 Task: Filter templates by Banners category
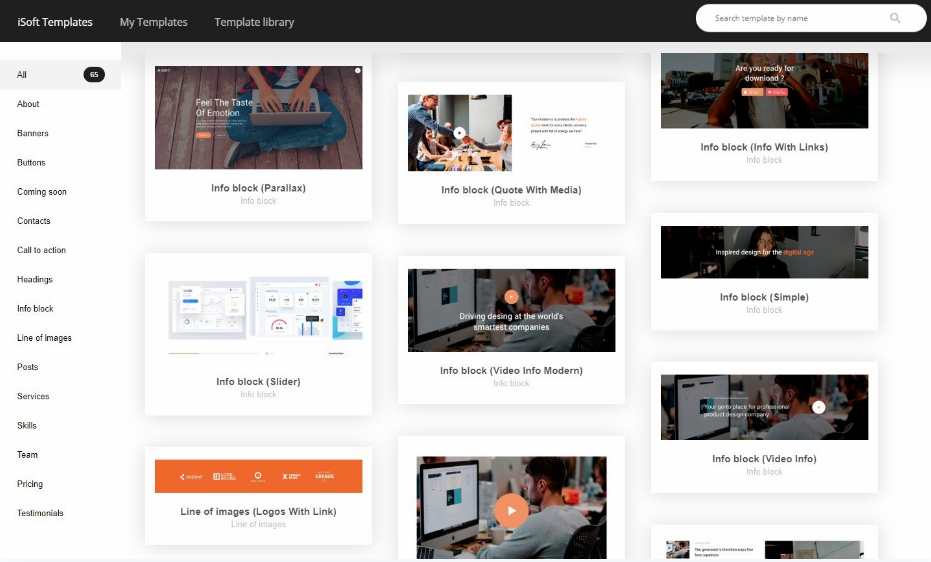[32, 133]
